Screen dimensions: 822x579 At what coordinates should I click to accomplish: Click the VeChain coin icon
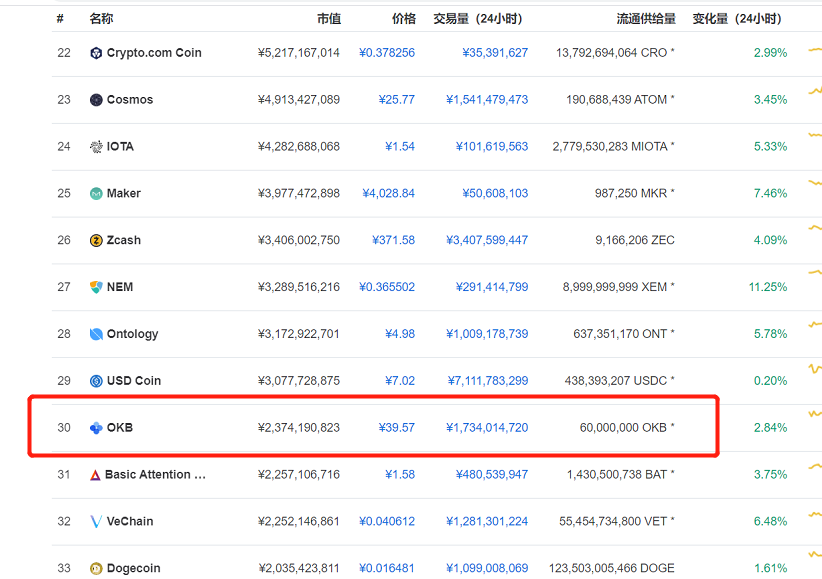coord(96,521)
